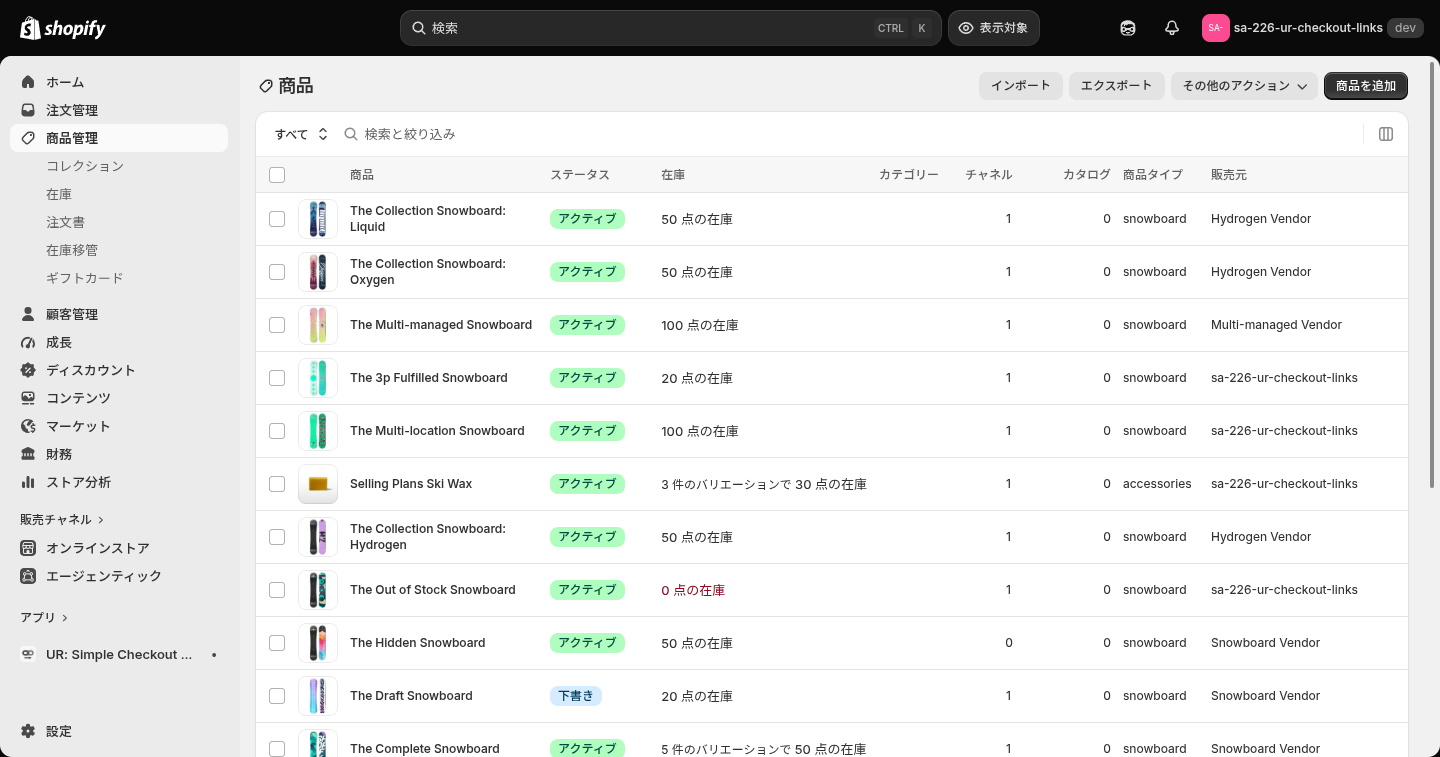Open the sa-226-ur-checkout-links store menu
The height and width of the screenshot is (757, 1440).
[x=1312, y=28]
